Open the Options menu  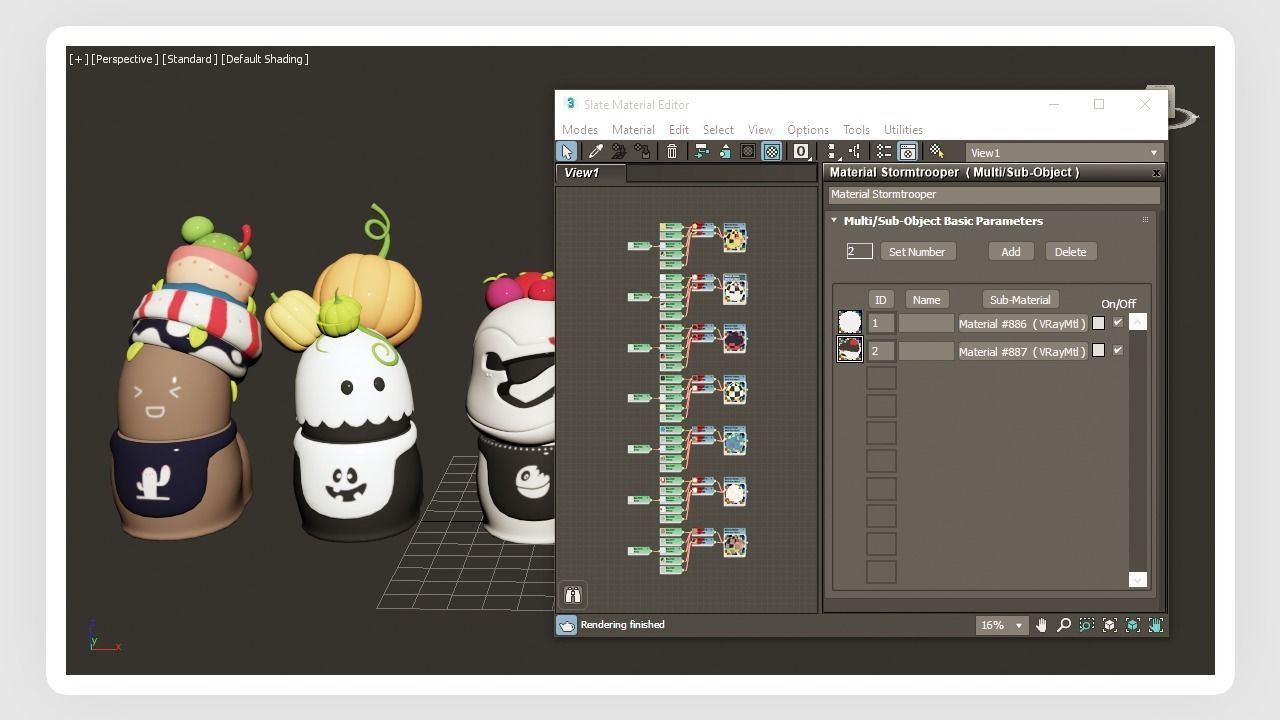tap(808, 130)
